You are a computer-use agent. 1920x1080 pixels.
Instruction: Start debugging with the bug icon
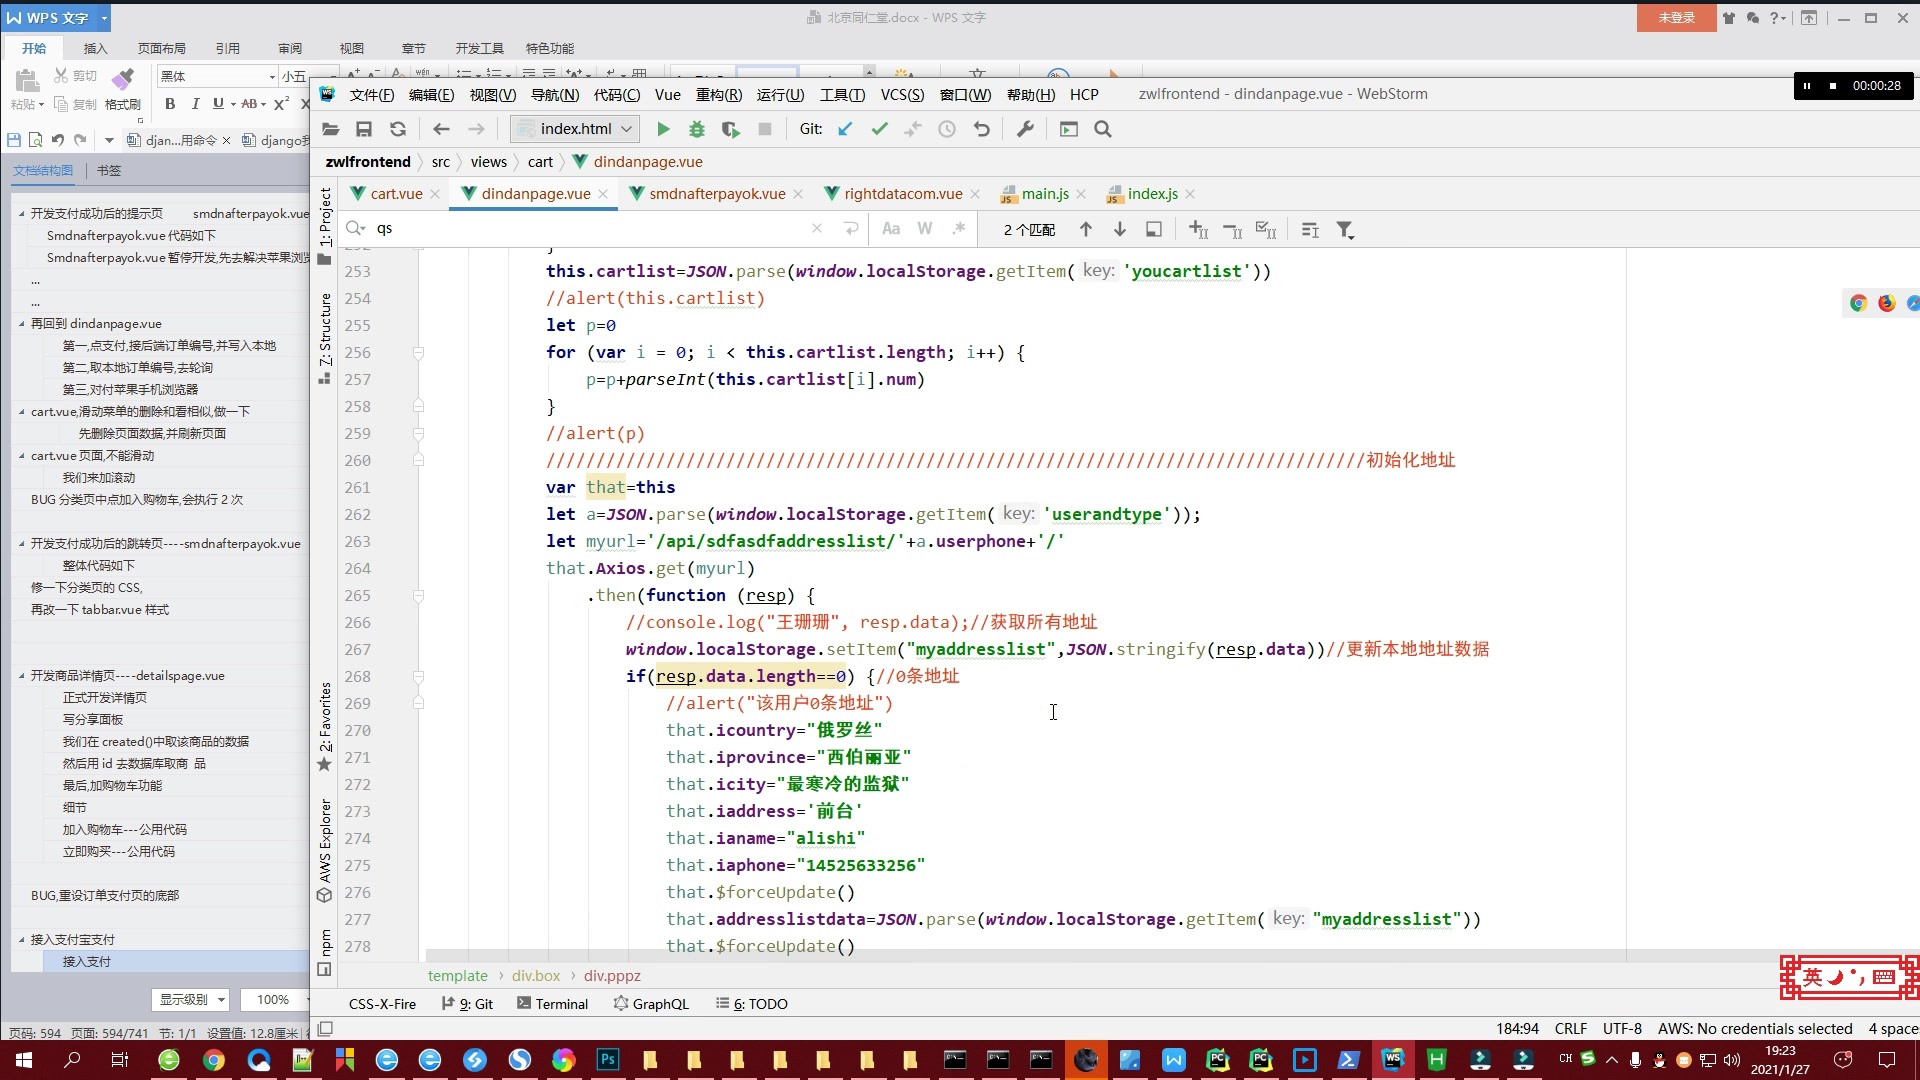coord(697,129)
